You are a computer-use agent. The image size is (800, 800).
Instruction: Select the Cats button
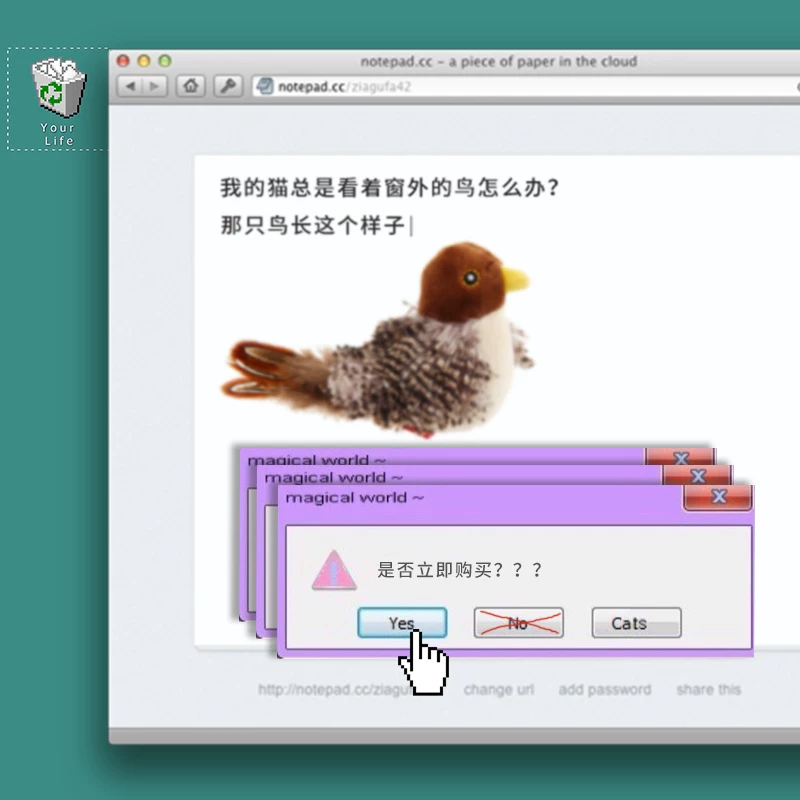point(636,622)
